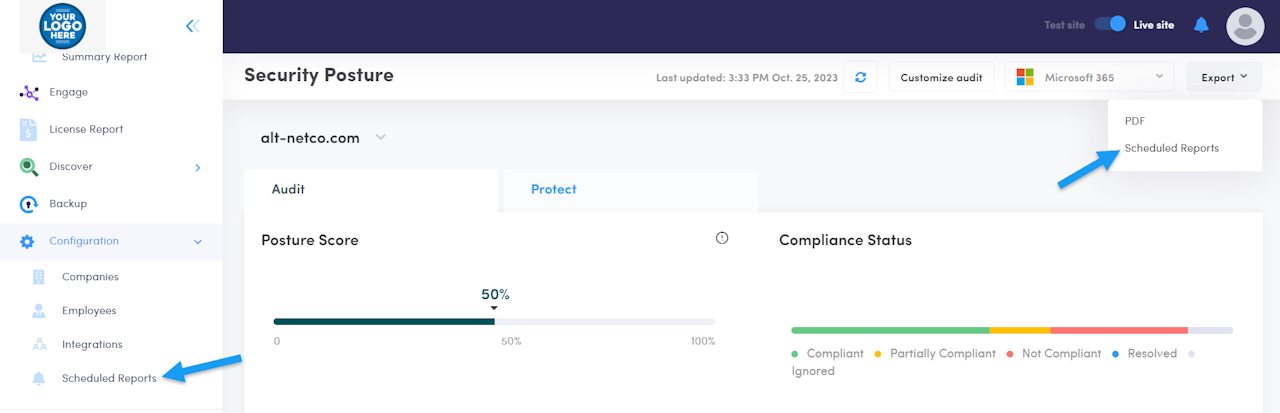
Task: Expand the Discover menu arrow
Action: 197,167
